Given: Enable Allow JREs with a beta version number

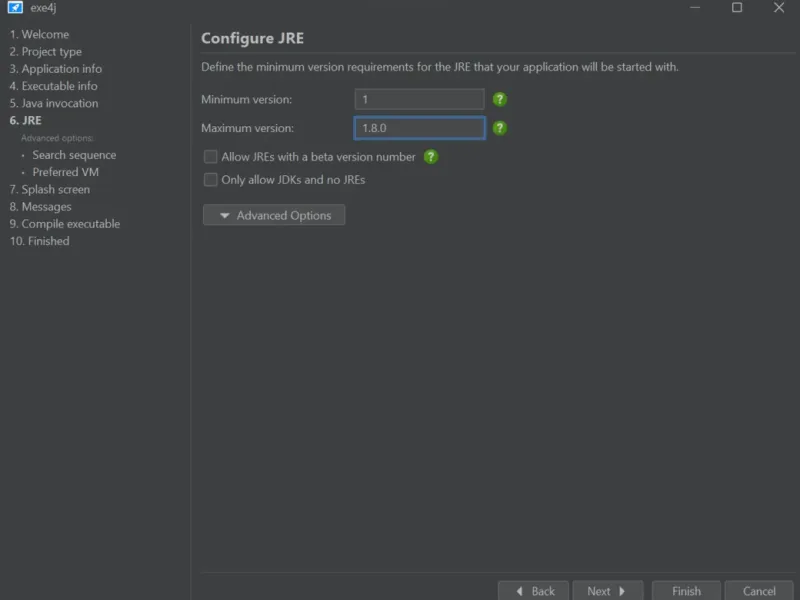Looking at the screenshot, I should coord(210,157).
